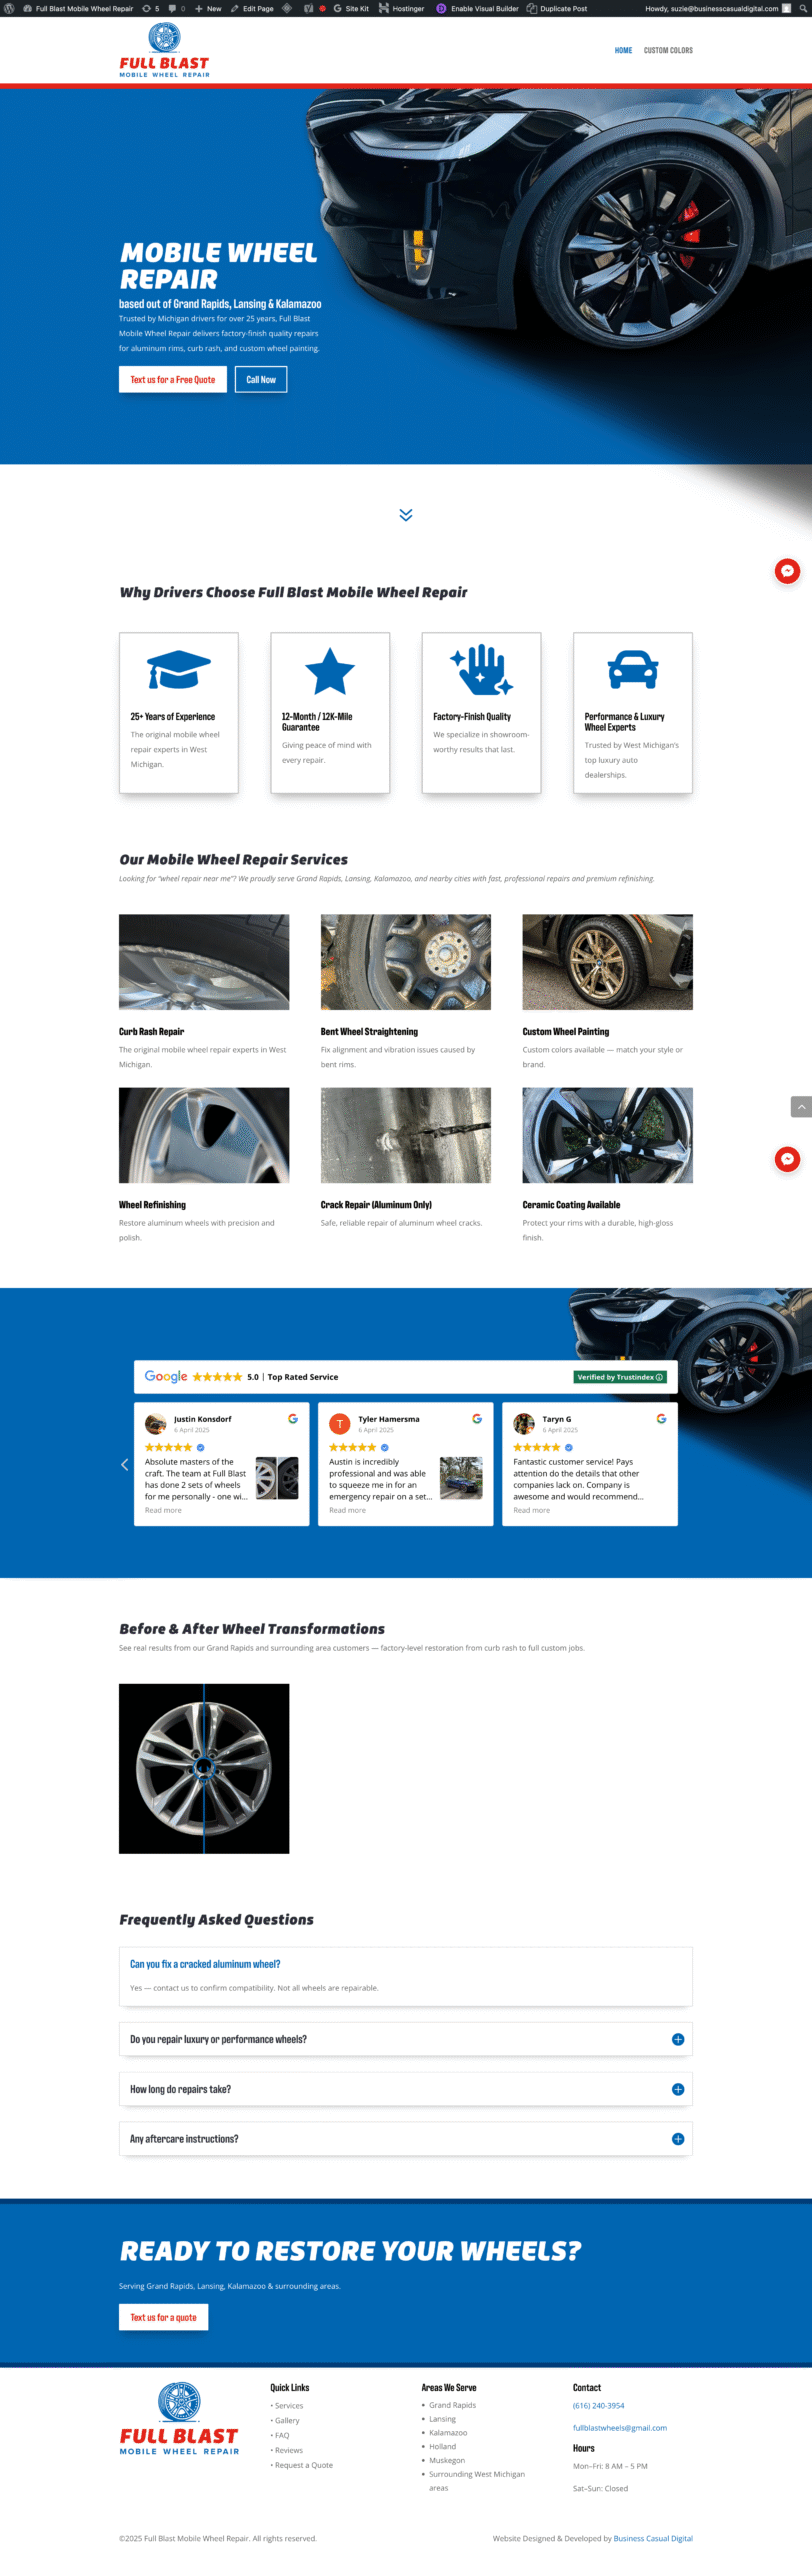Click Duplicate Post in admin bar
This screenshot has height=2560, width=812.
point(557,8)
